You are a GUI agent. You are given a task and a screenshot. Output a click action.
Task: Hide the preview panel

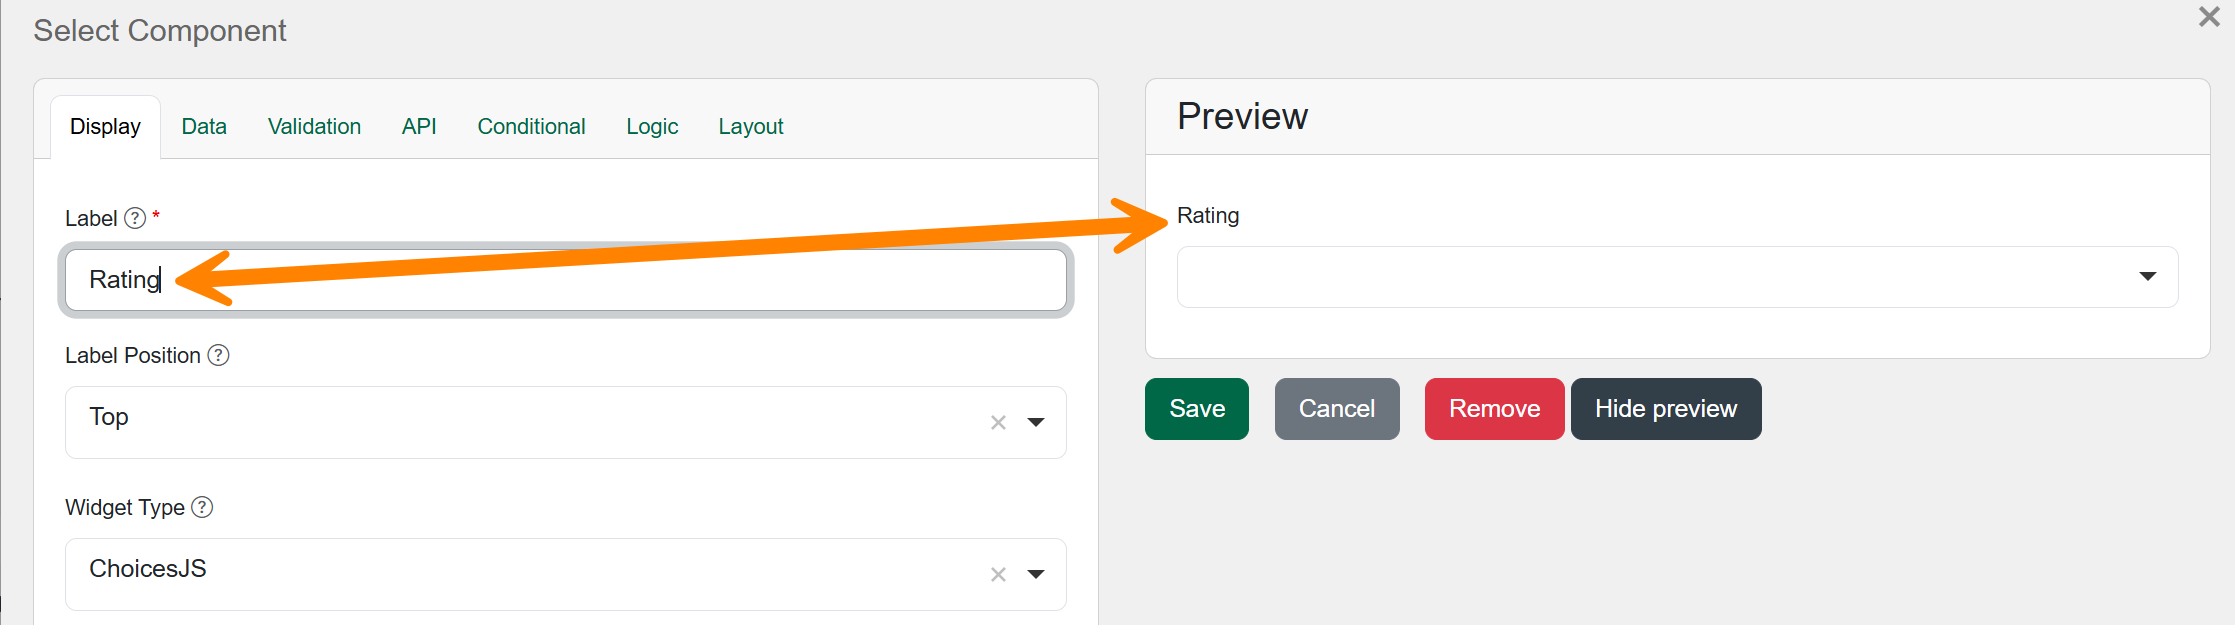click(x=1666, y=409)
